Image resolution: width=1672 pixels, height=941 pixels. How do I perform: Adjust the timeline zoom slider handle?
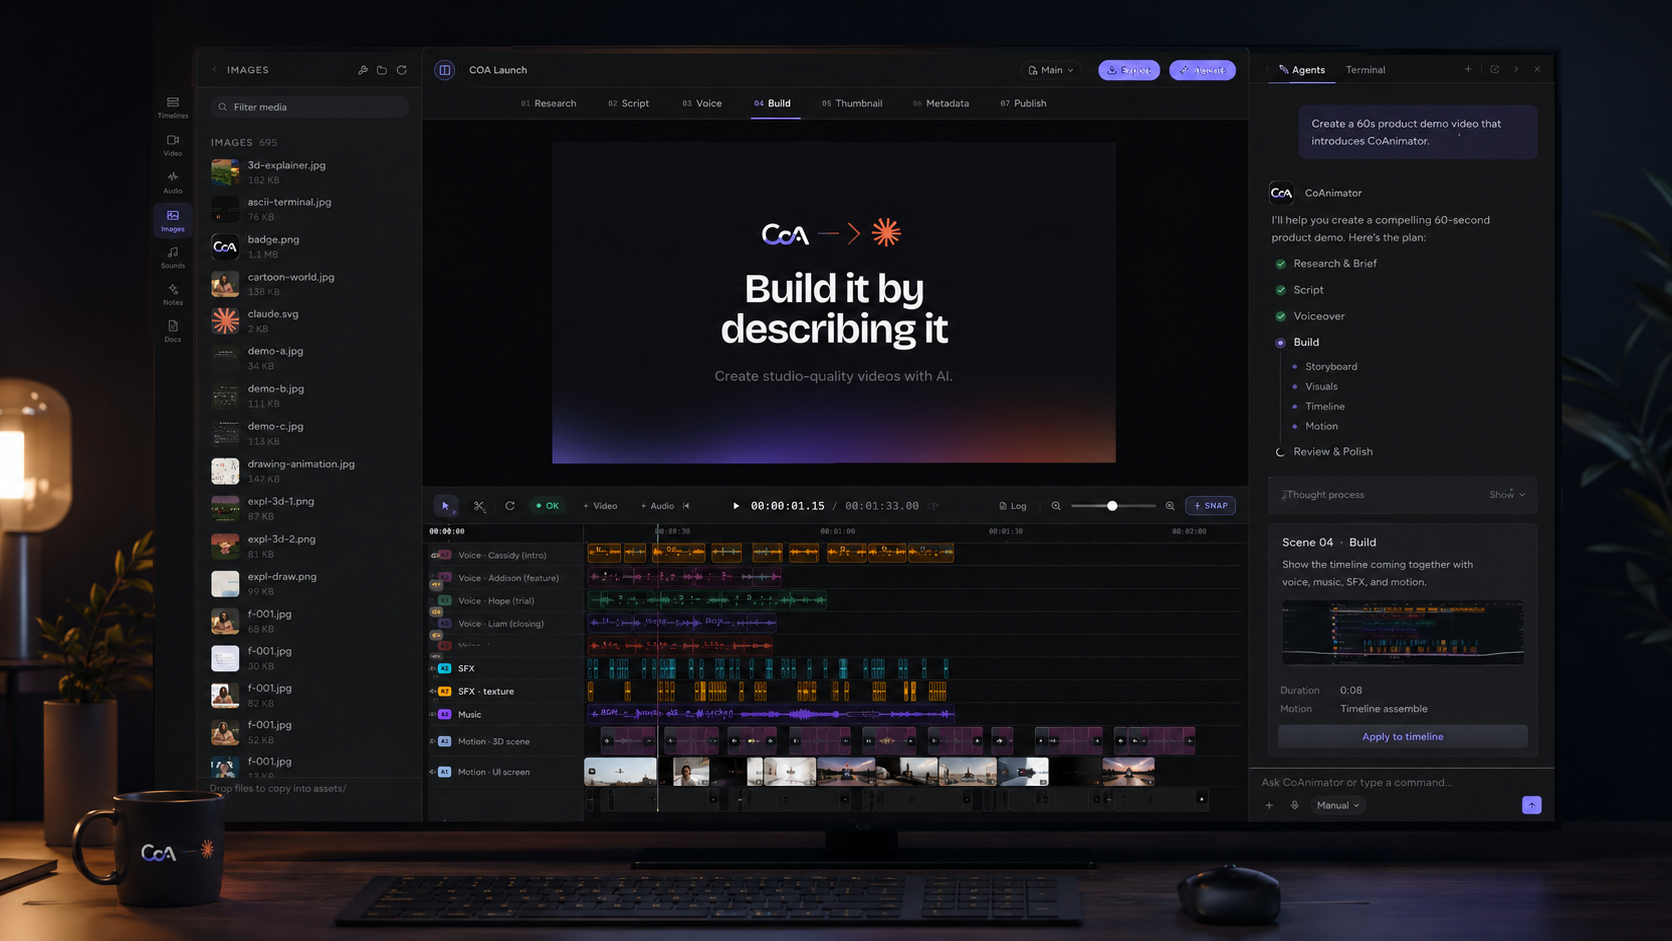1112,506
